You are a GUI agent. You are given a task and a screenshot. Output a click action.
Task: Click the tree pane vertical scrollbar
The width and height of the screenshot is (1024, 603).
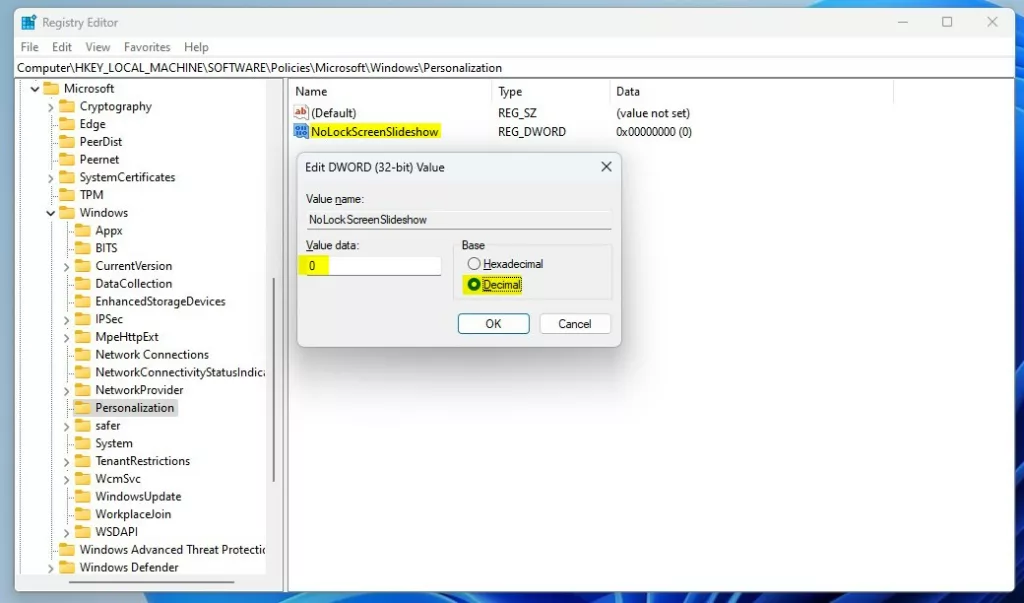(274, 379)
